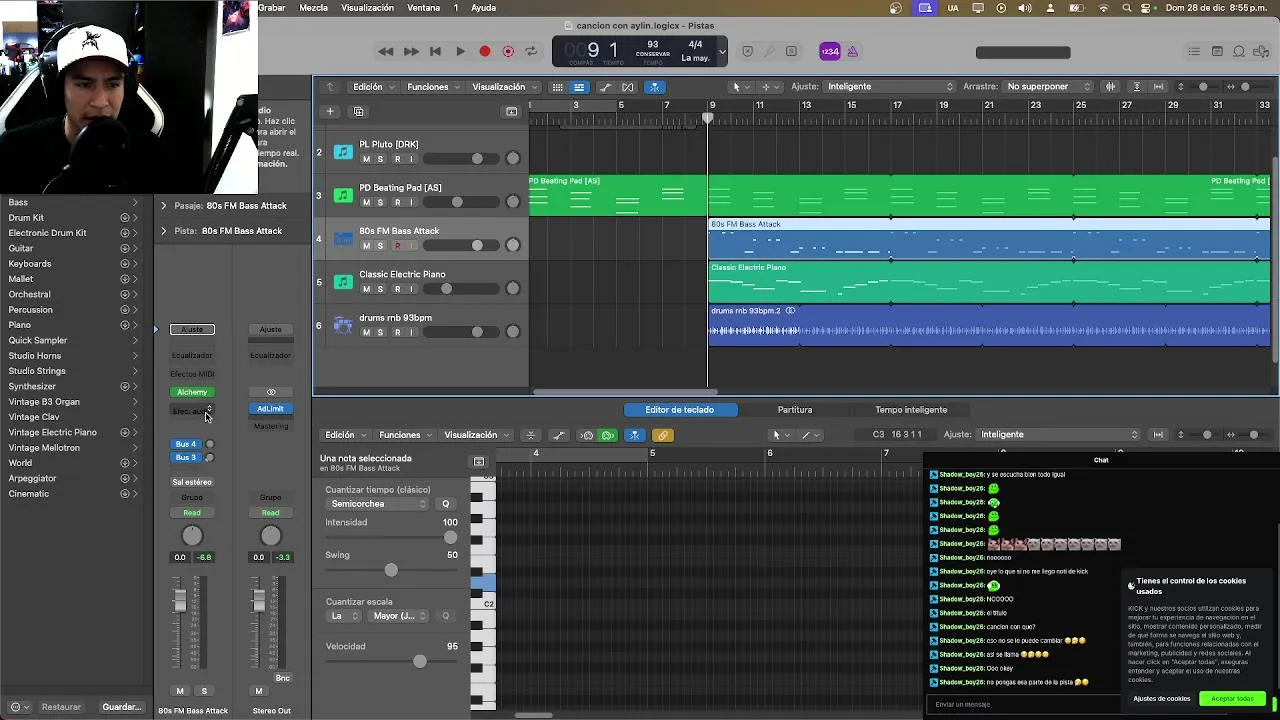
Task: Switch to the grid view button in Tracks toolbar
Action: pos(558,87)
